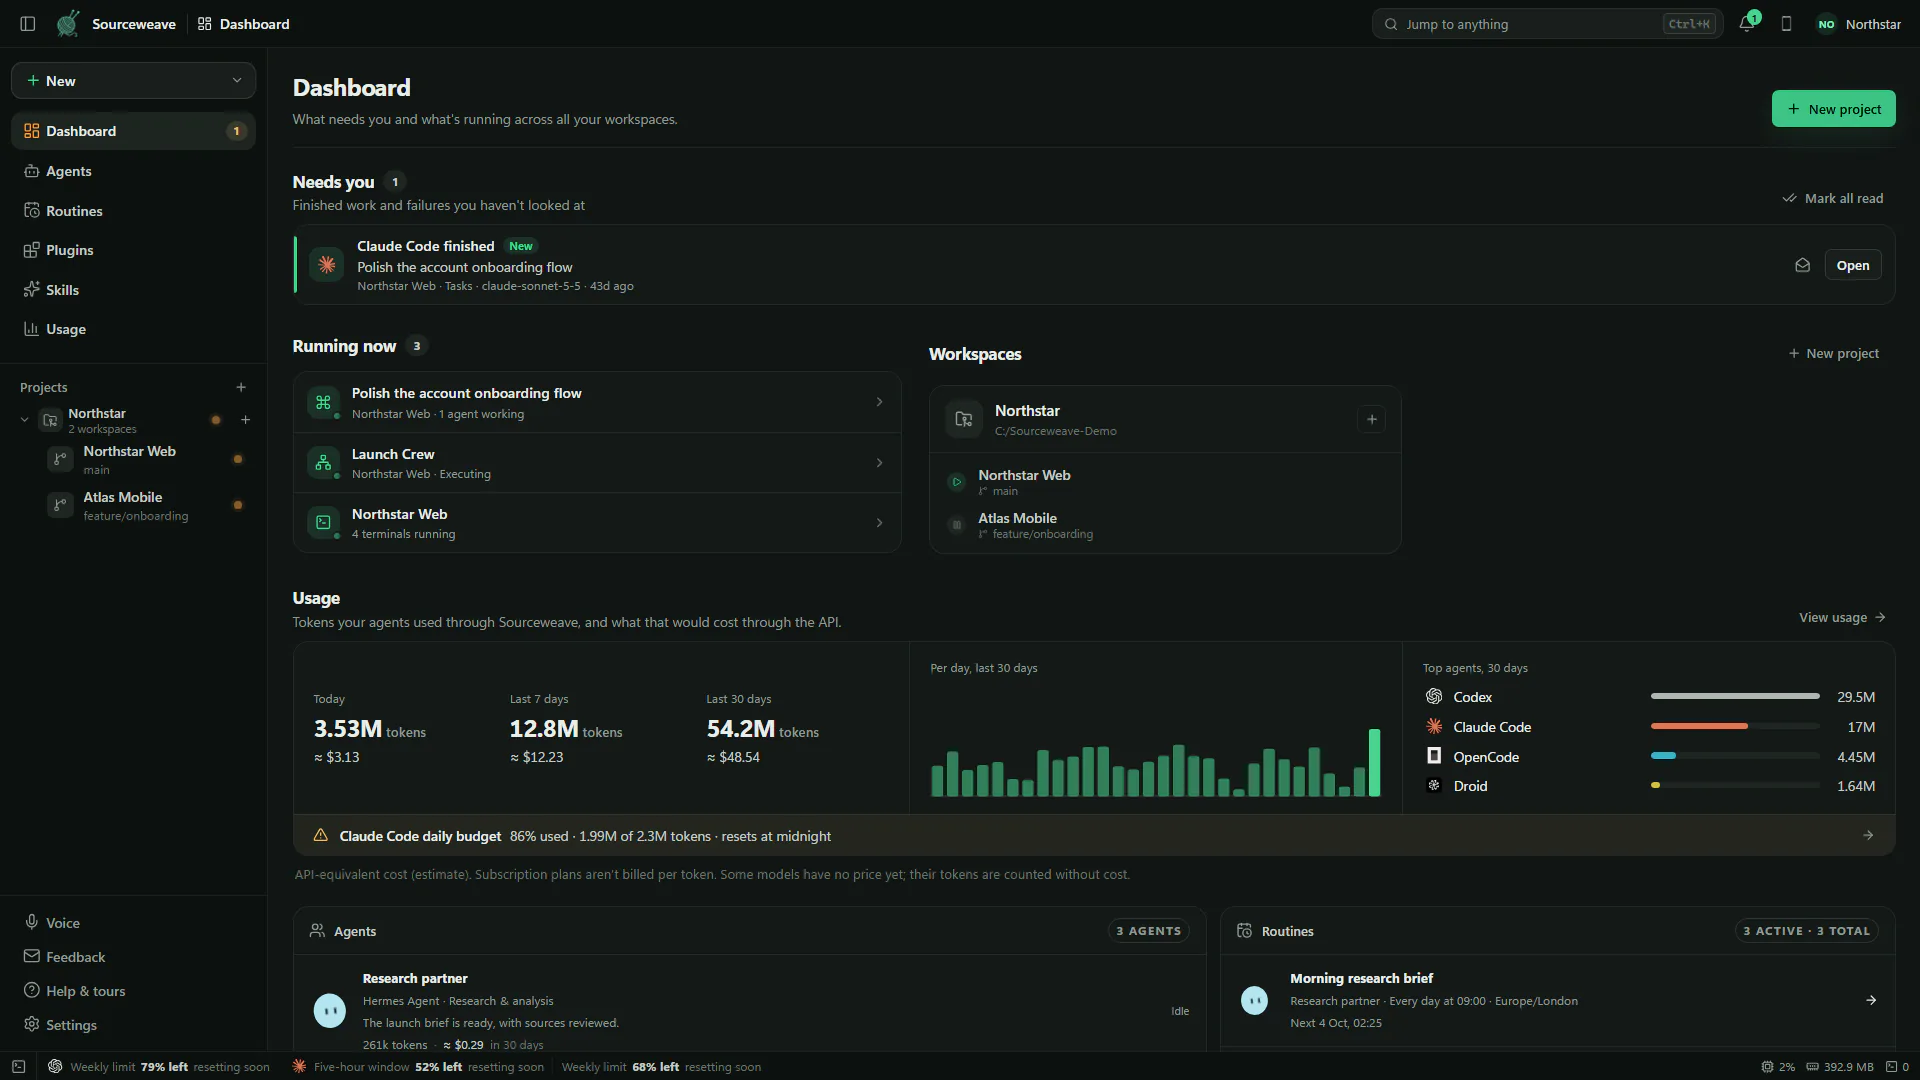The height and width of the screenshot is (1080, 1920).
Task: Open the New dropdown in sidebar
Action: [133, 81]
